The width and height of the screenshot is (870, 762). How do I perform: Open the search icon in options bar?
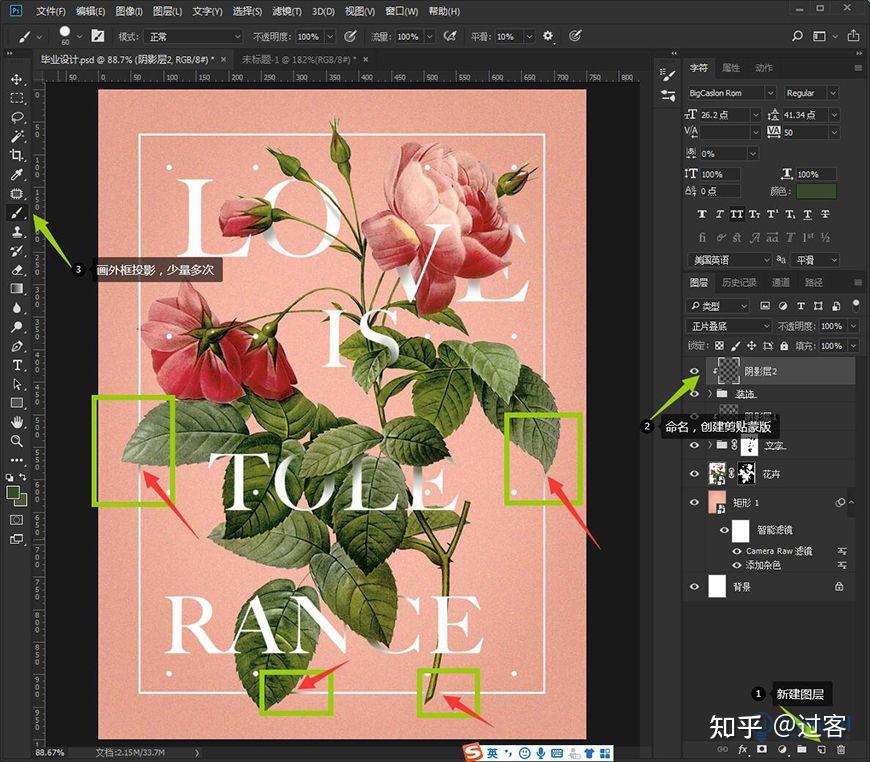797,36
